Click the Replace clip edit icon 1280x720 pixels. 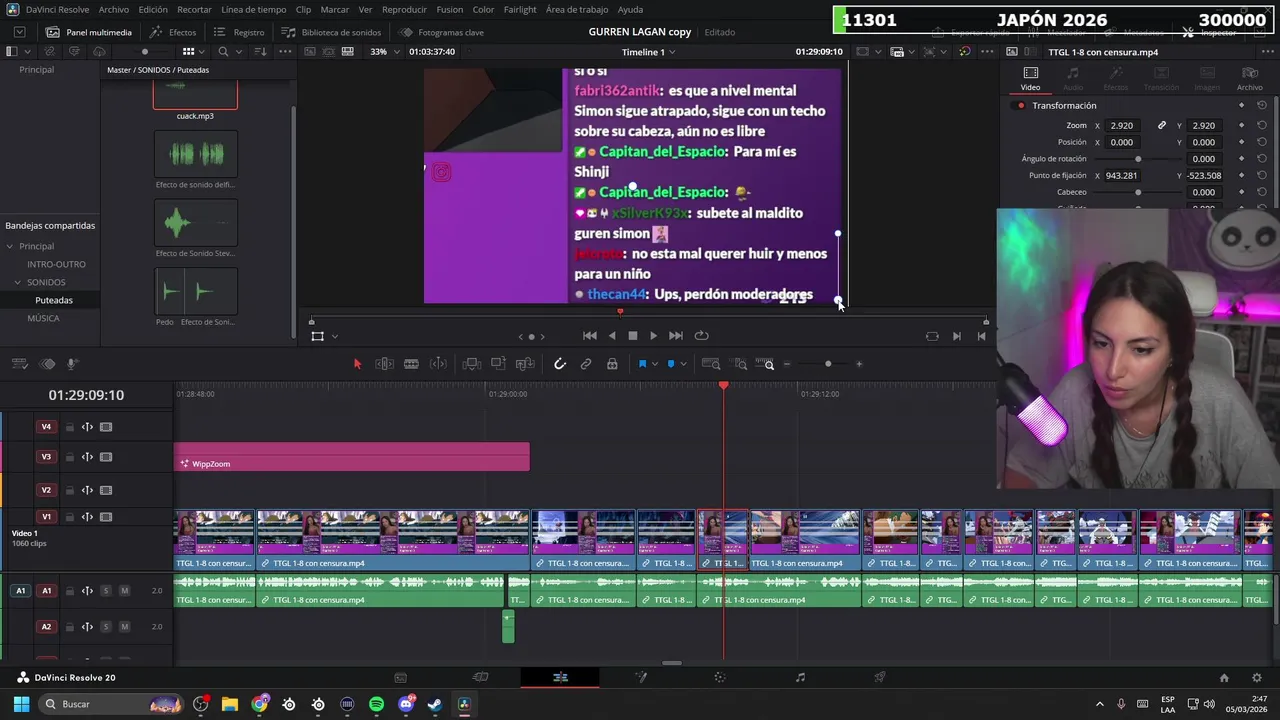(525, 364)
